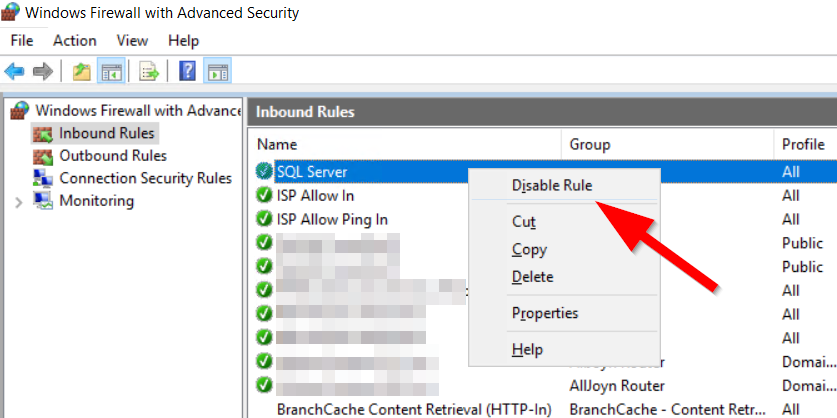Screen dimensions: 837x418
Task: Select Connection Security Rules tree item
Action: pos(146,178)
